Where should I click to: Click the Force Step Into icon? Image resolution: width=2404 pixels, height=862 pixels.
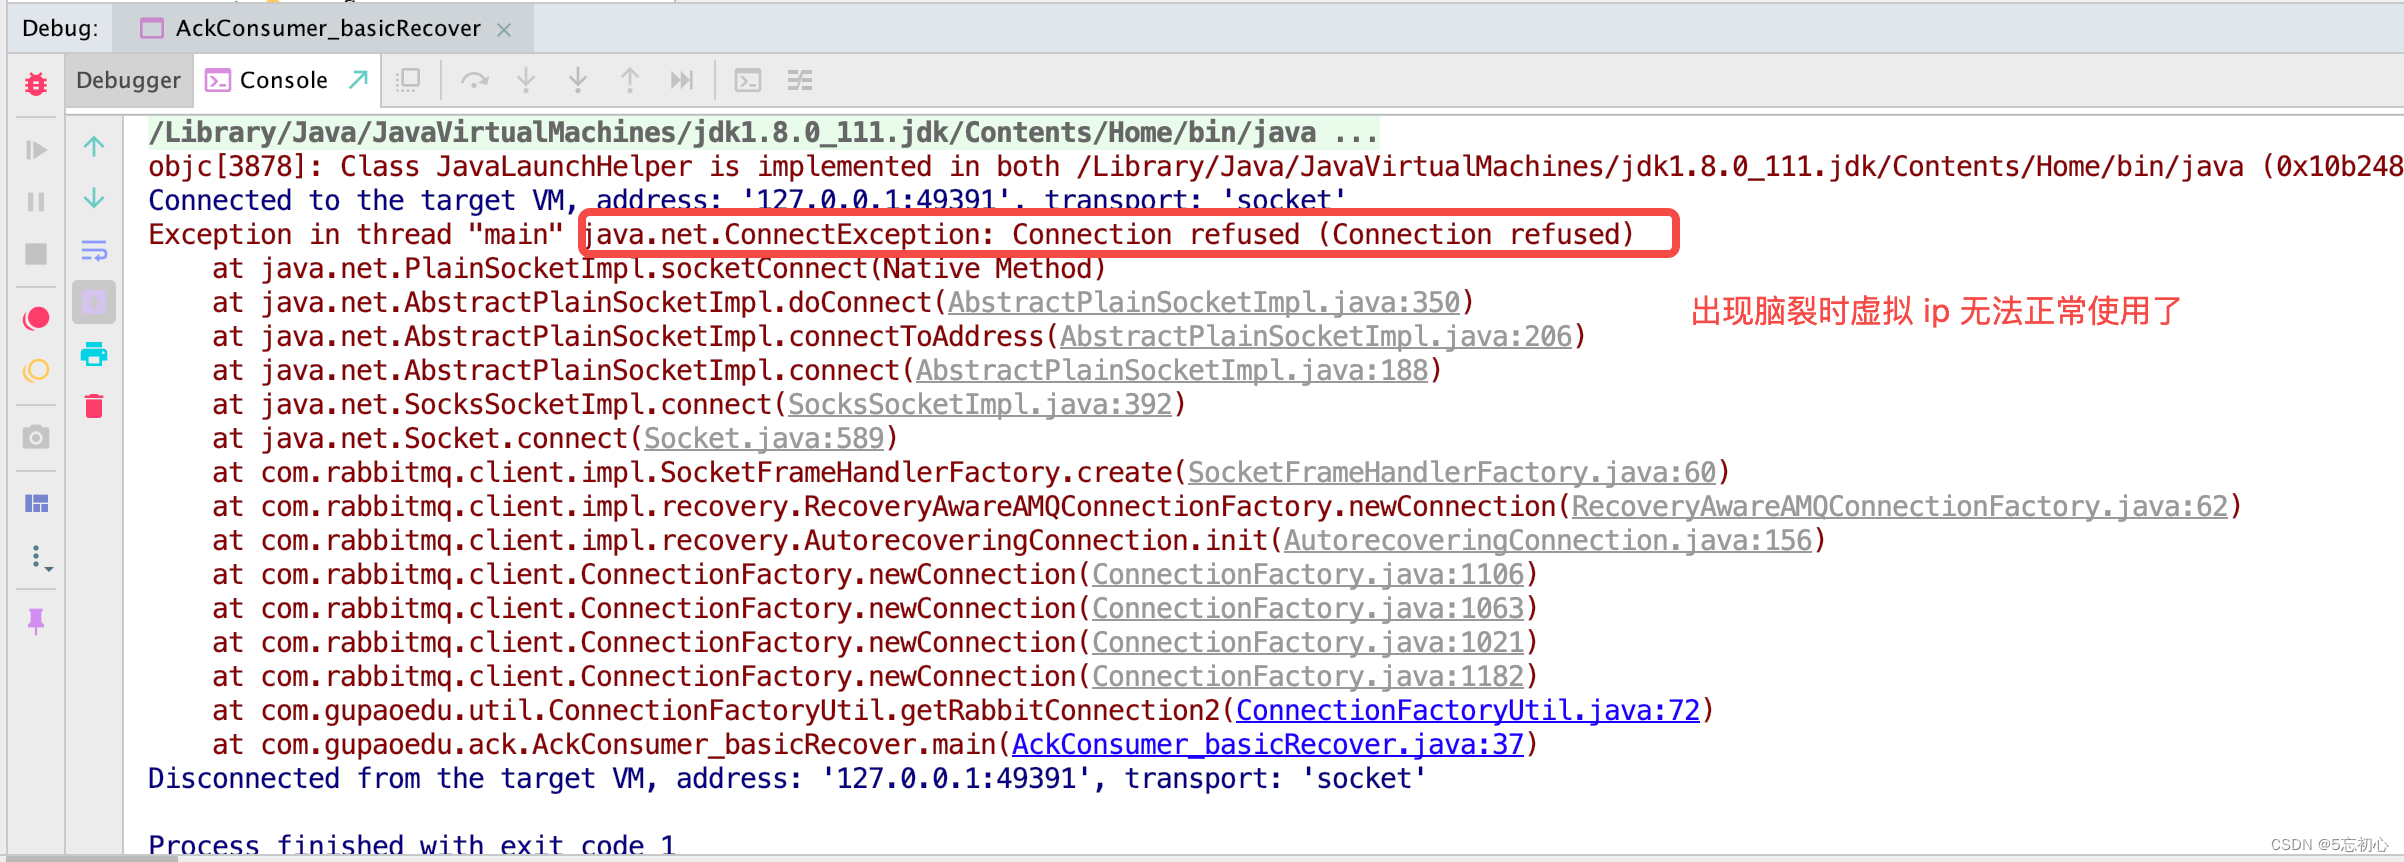pos(578,80)
